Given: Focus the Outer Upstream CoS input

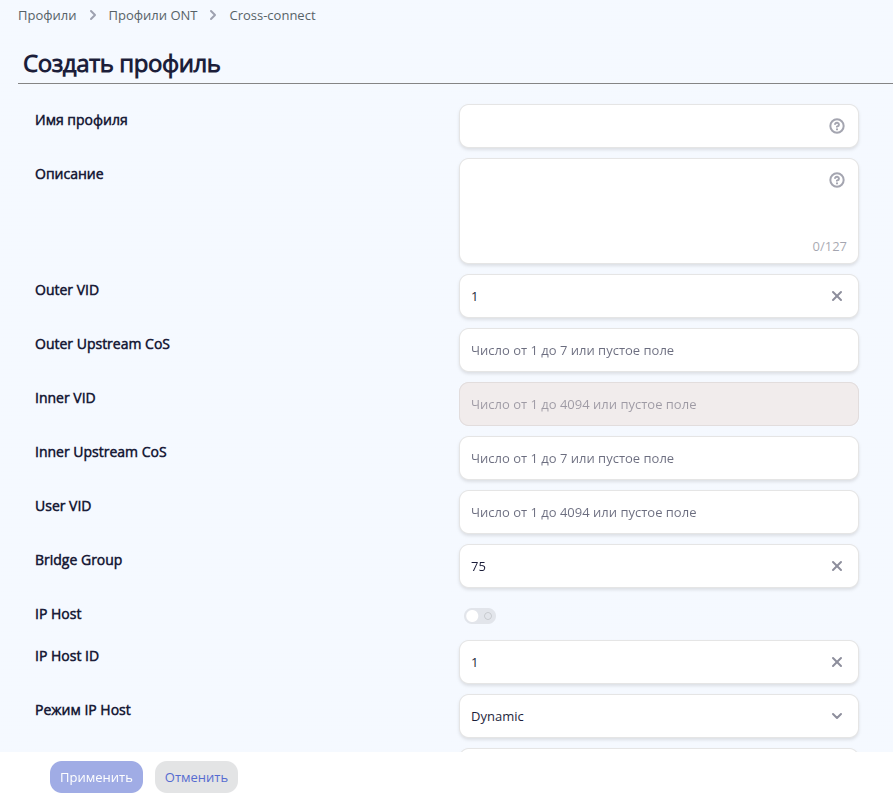Looking at the screenshot, I should click(658, 350).
